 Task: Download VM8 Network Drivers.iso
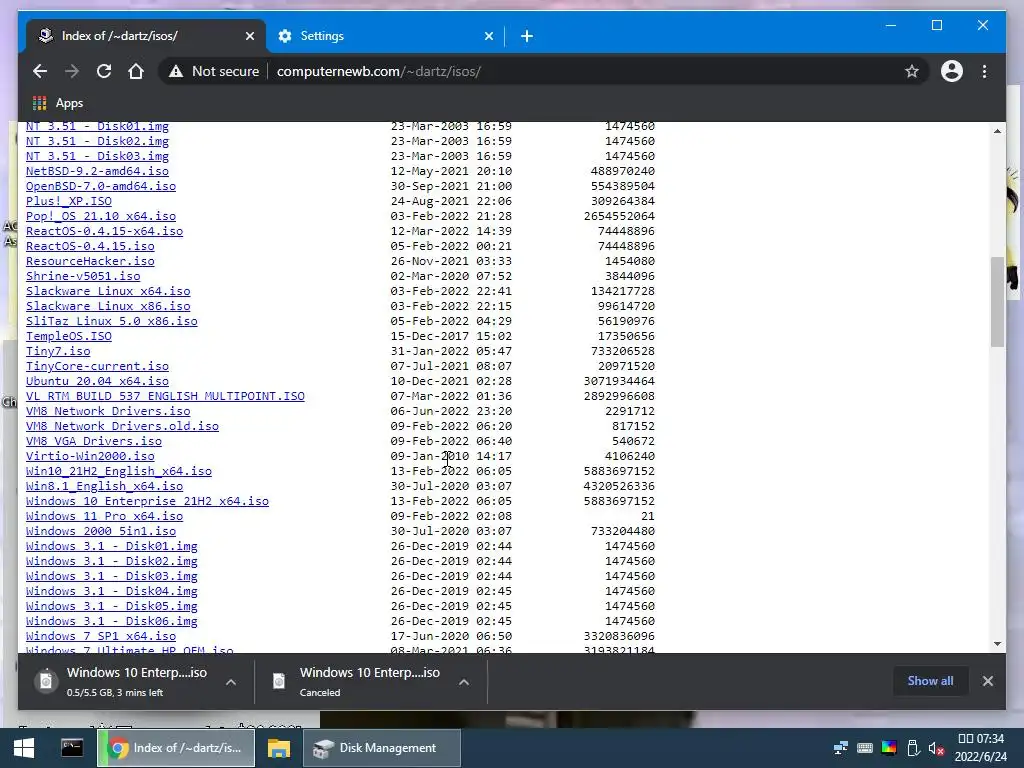108,411
